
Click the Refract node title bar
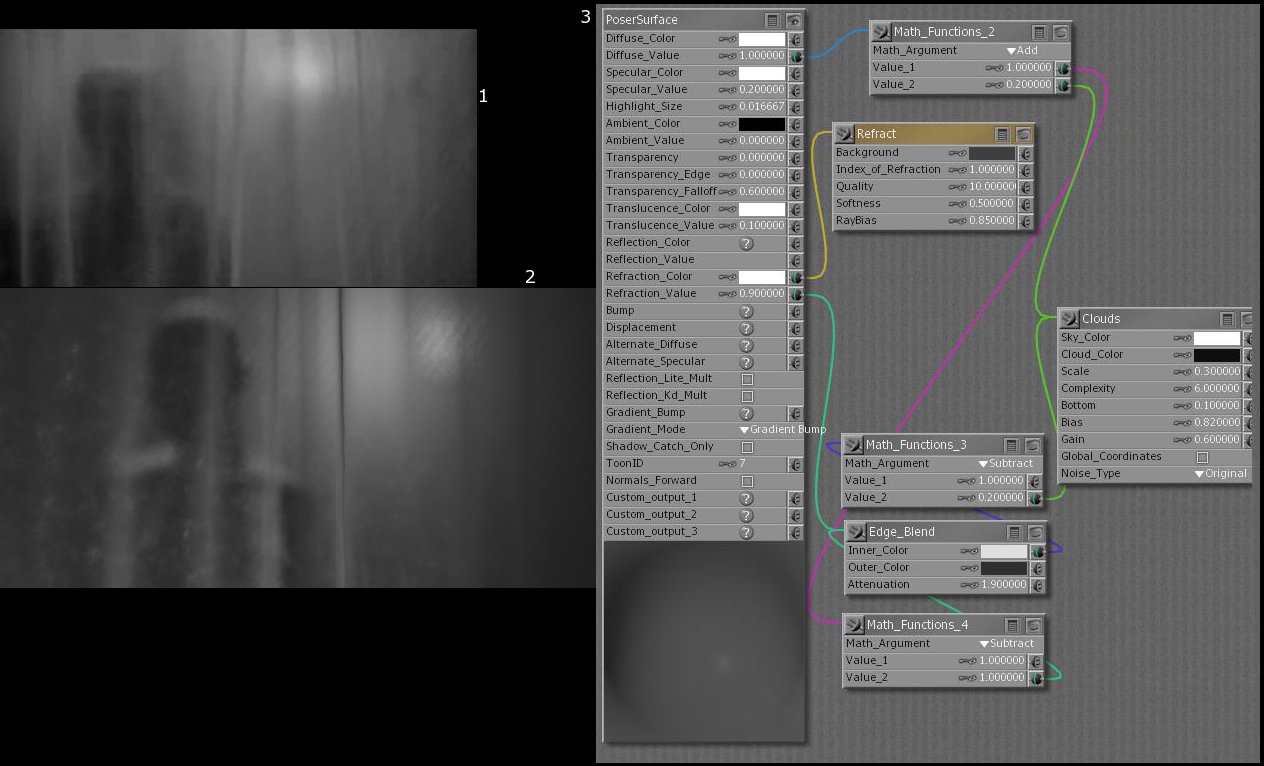pyautogui.click(x=934, y=134)
